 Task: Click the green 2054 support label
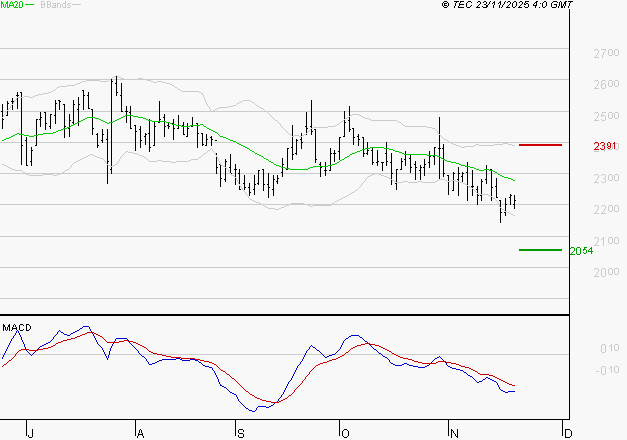581,251
